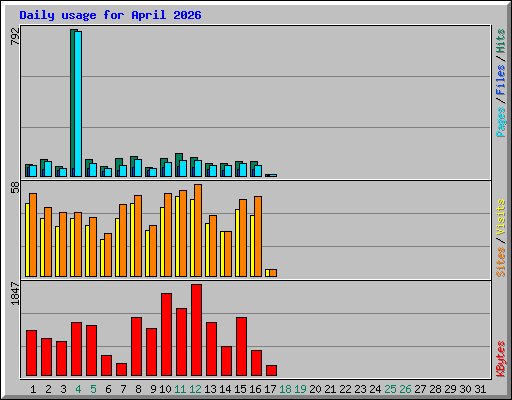Click day 31 on the date axis
This screenshot has width=512, height=400.
480,389
